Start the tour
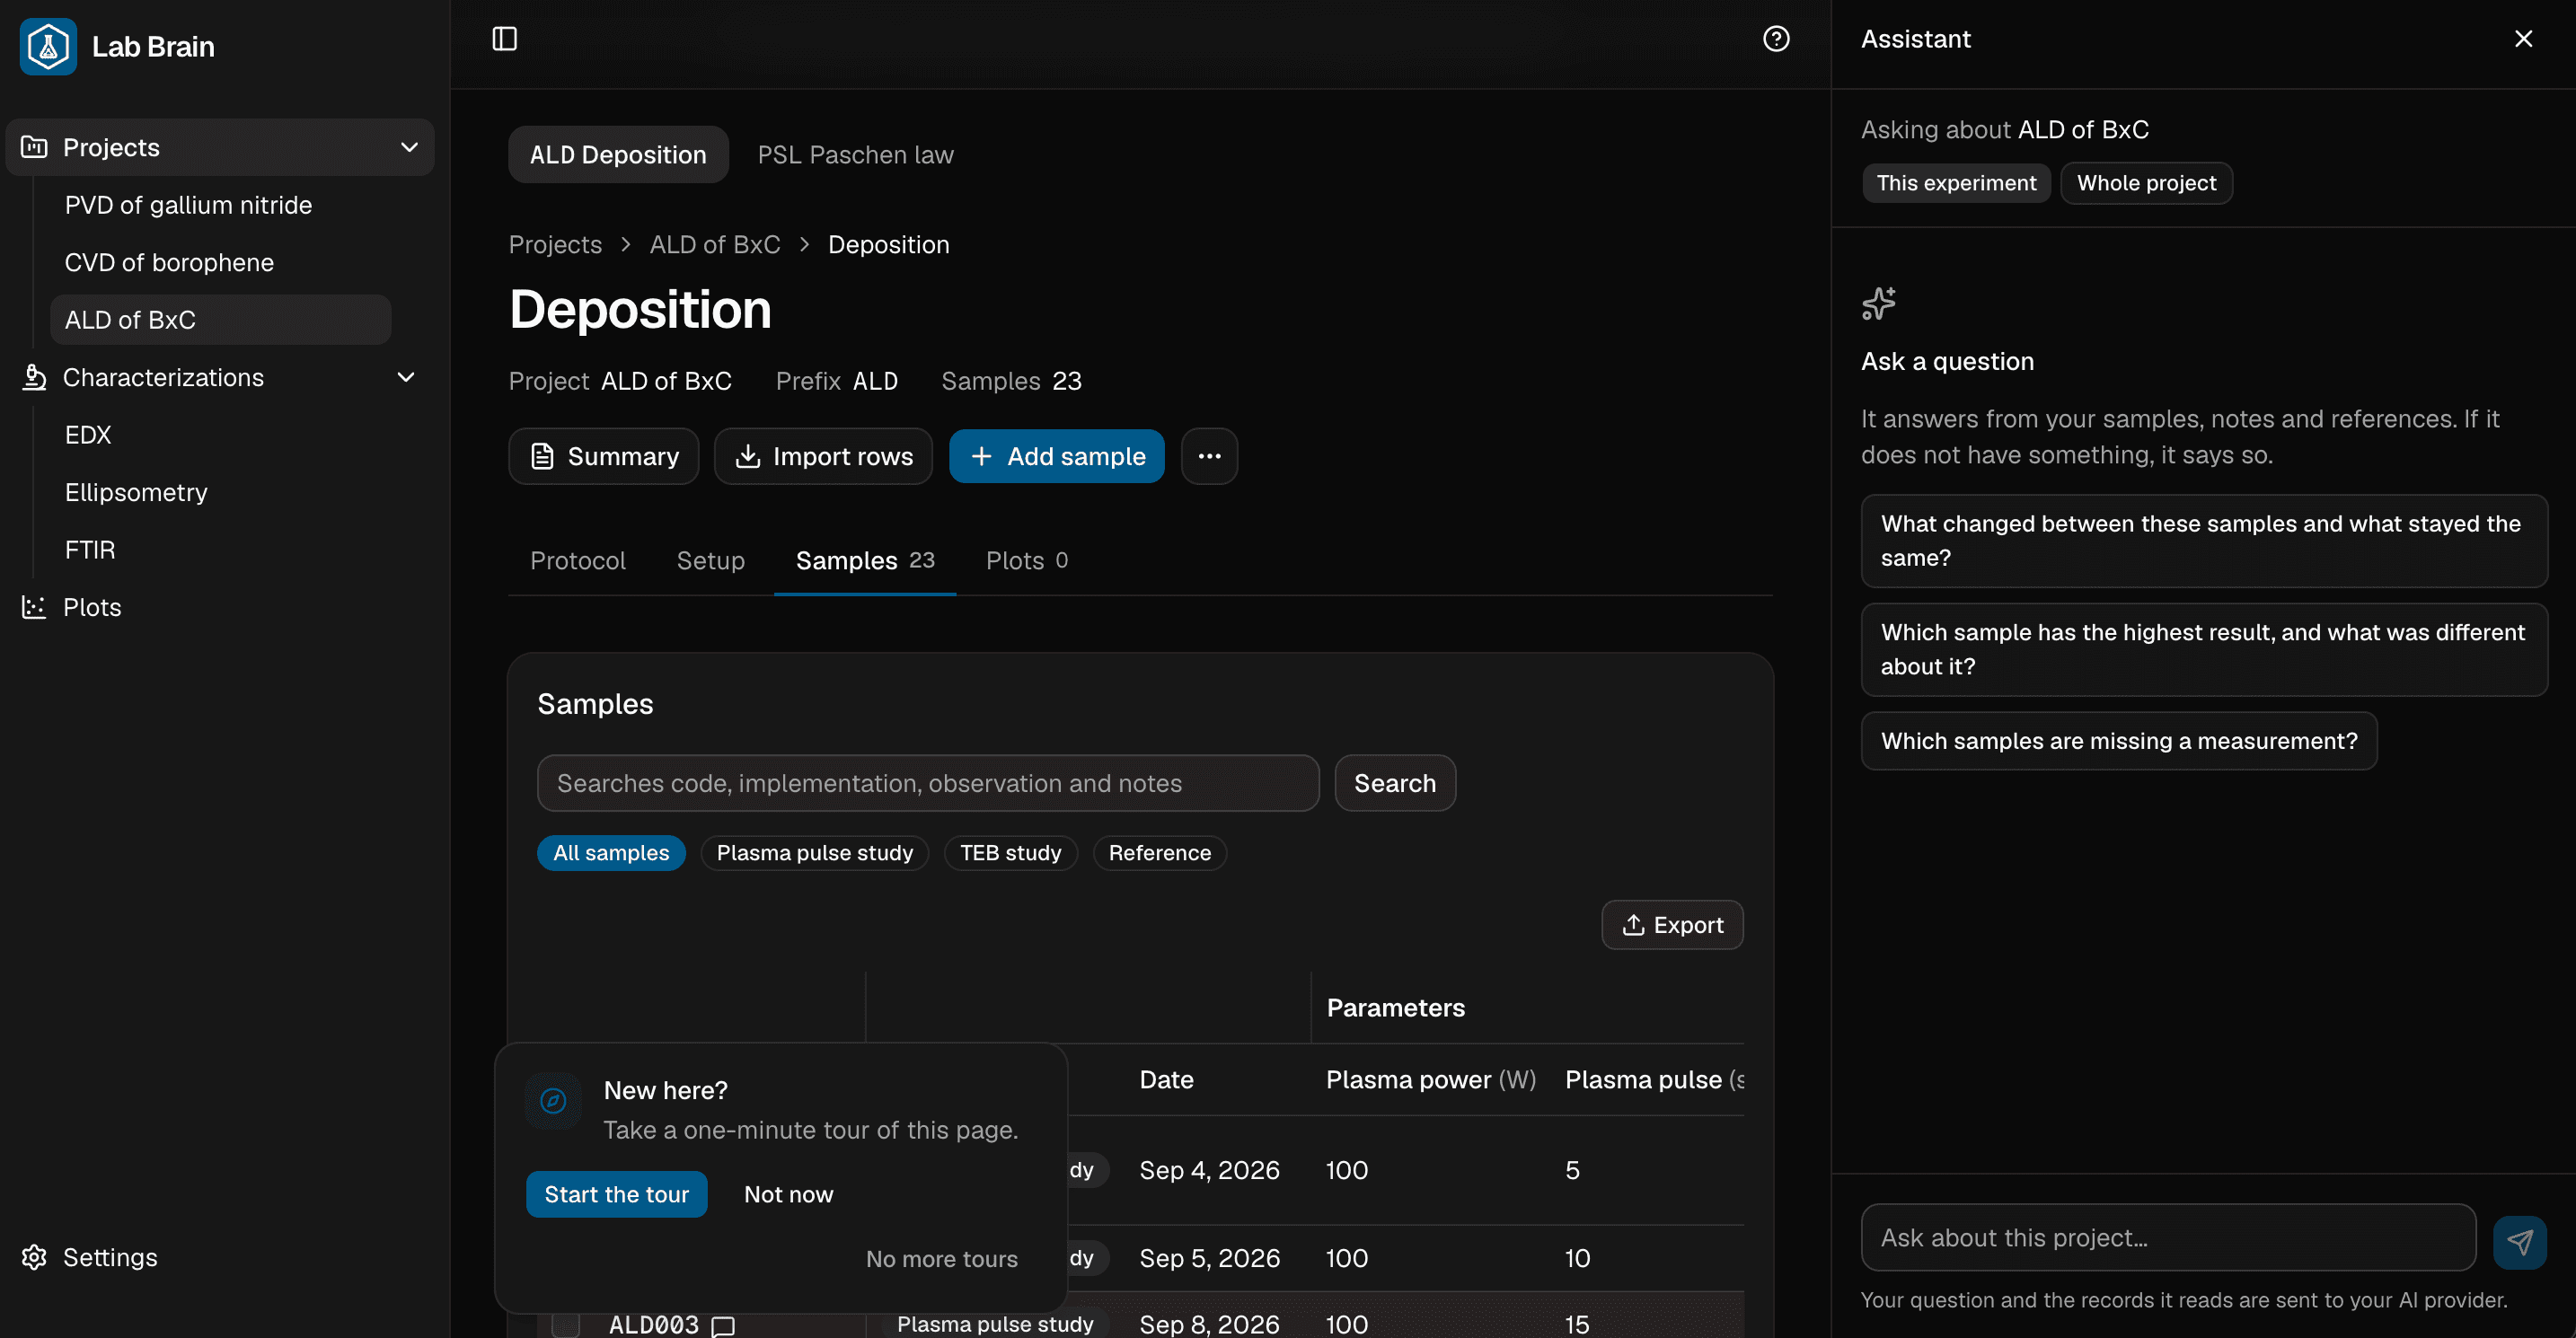Image resolution: width=2576 pixels, height=1338 pixels. pos(616,1194)
